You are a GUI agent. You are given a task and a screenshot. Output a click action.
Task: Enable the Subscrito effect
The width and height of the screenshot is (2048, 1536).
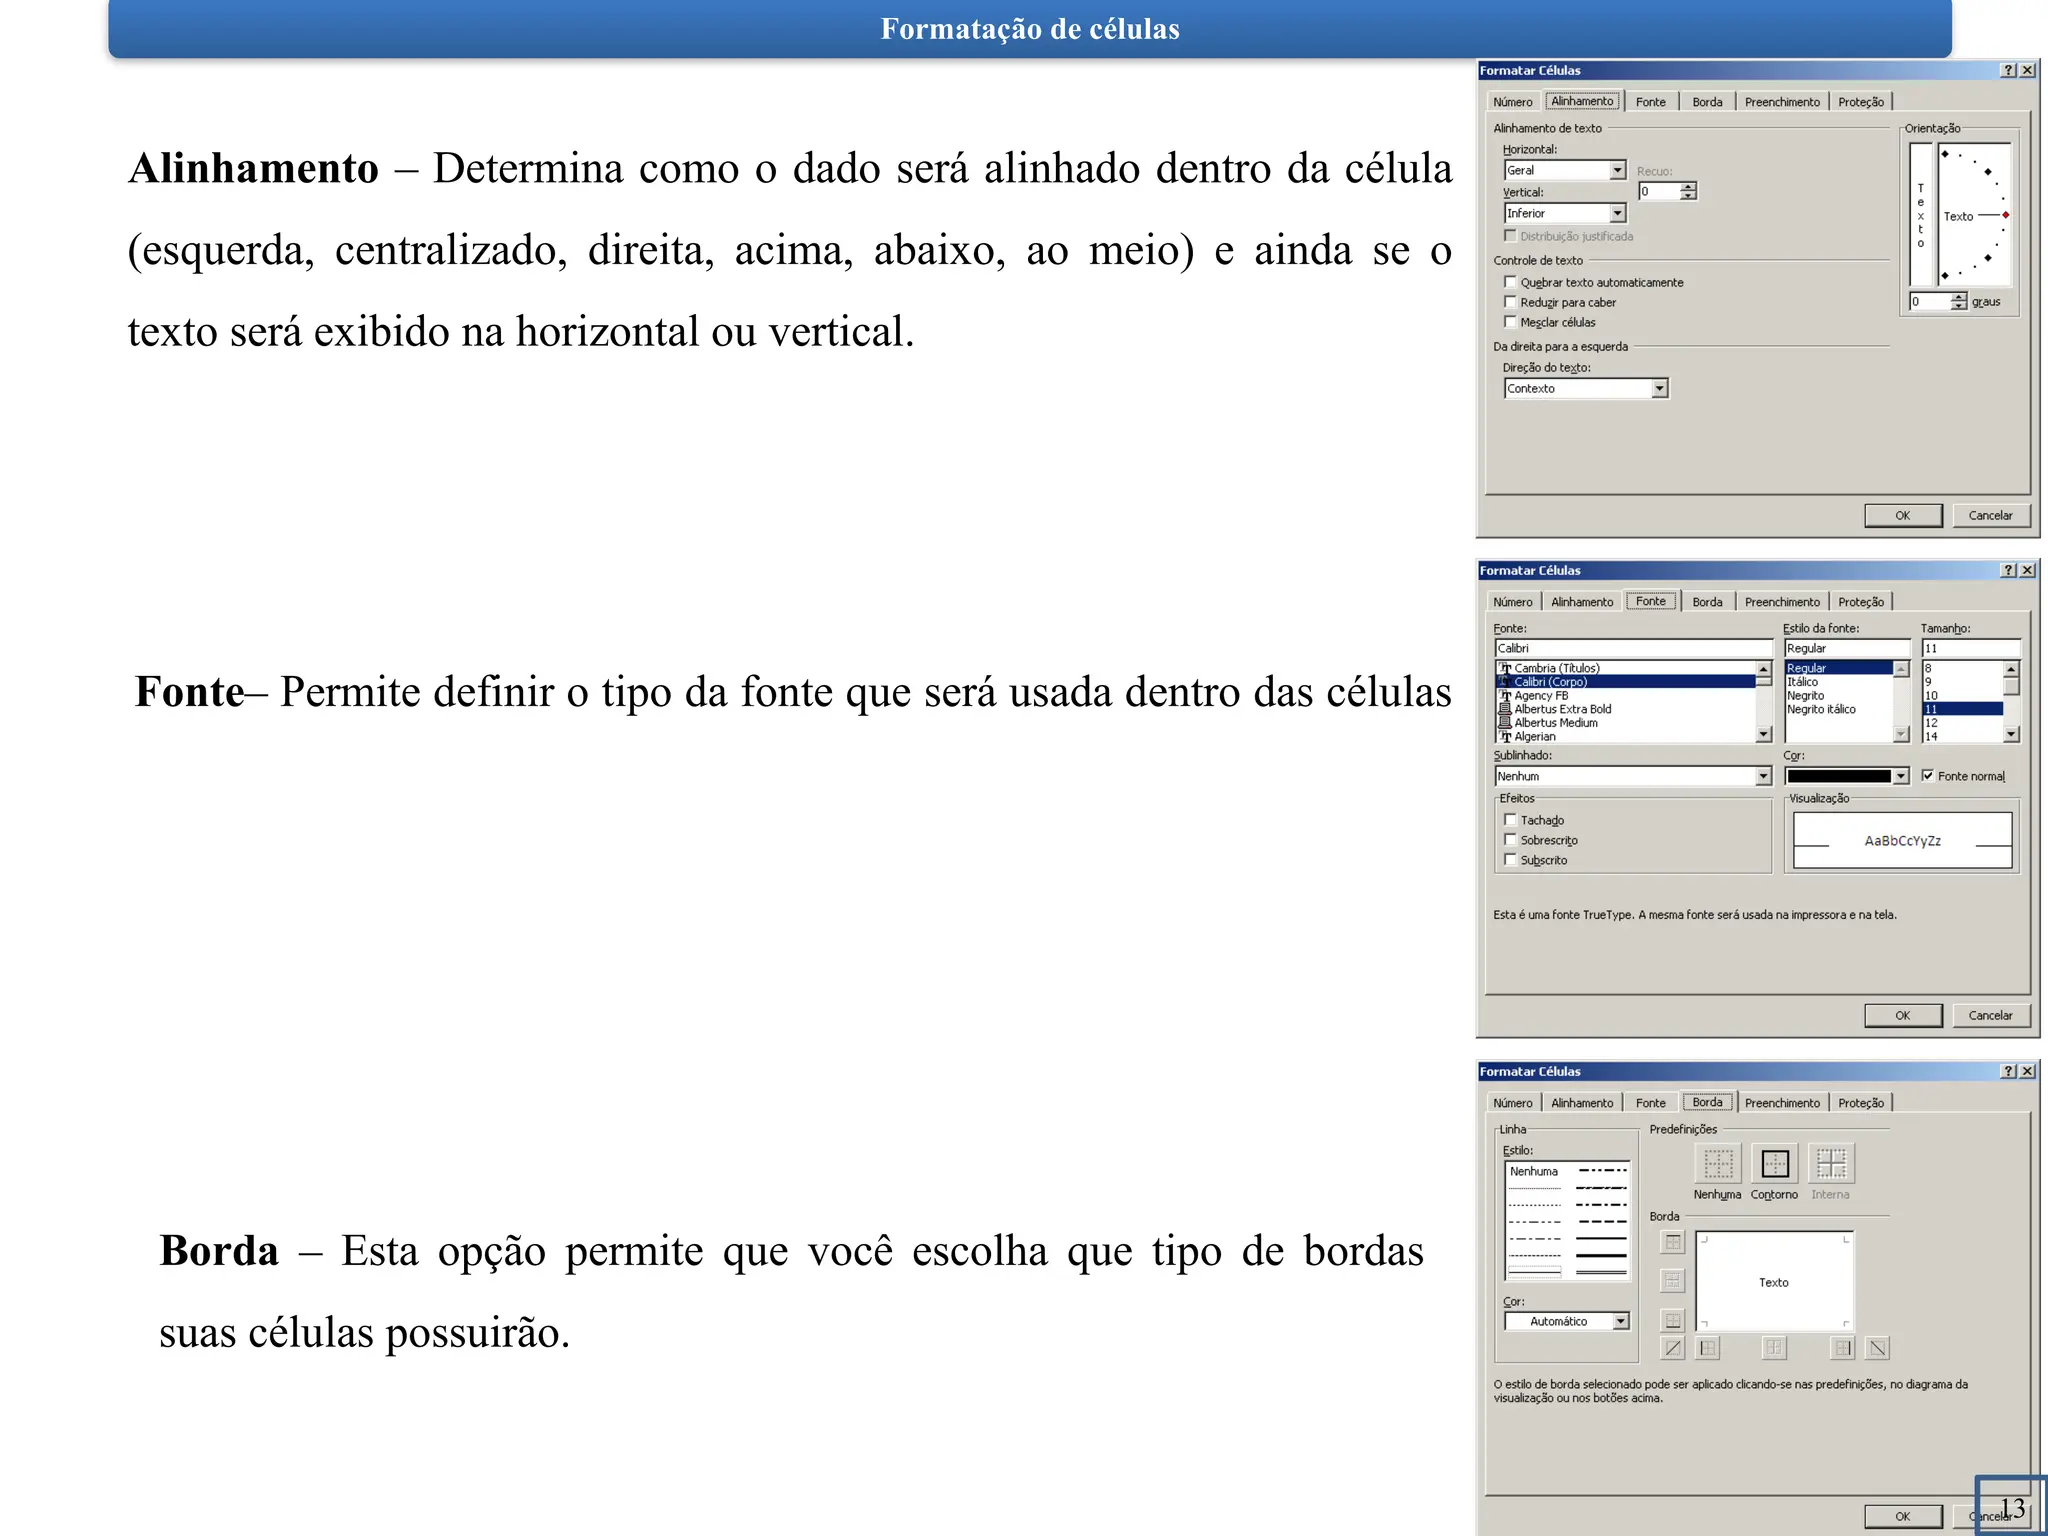[x=1510, y=860]
